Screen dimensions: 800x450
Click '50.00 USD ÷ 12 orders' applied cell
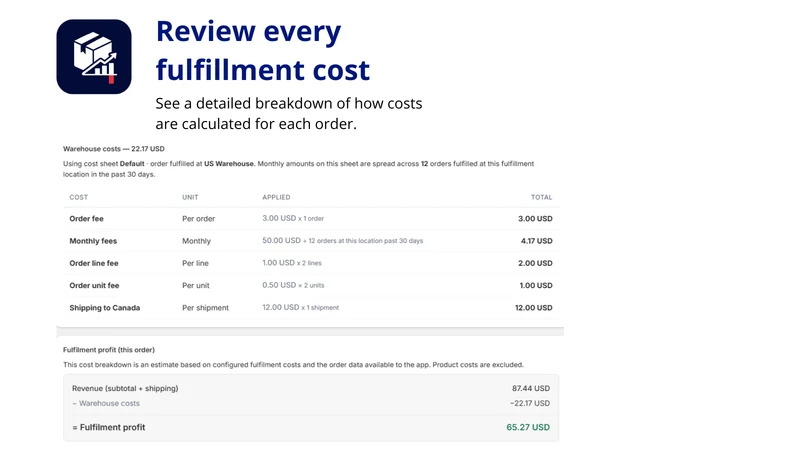pos(343,240)
